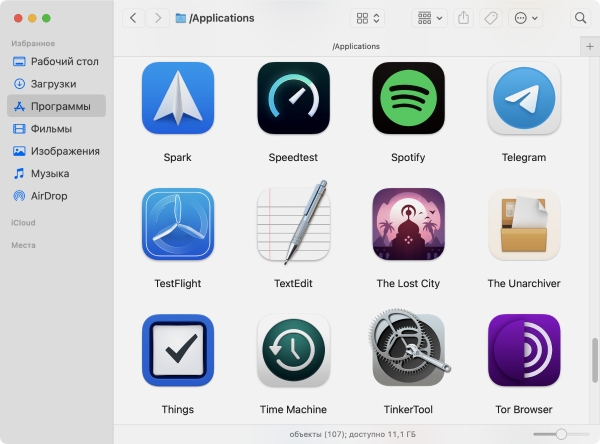The width and height of the screenshot is (600, 444).
Task: Open the icon view mode switcher
Action: (367, 18)
